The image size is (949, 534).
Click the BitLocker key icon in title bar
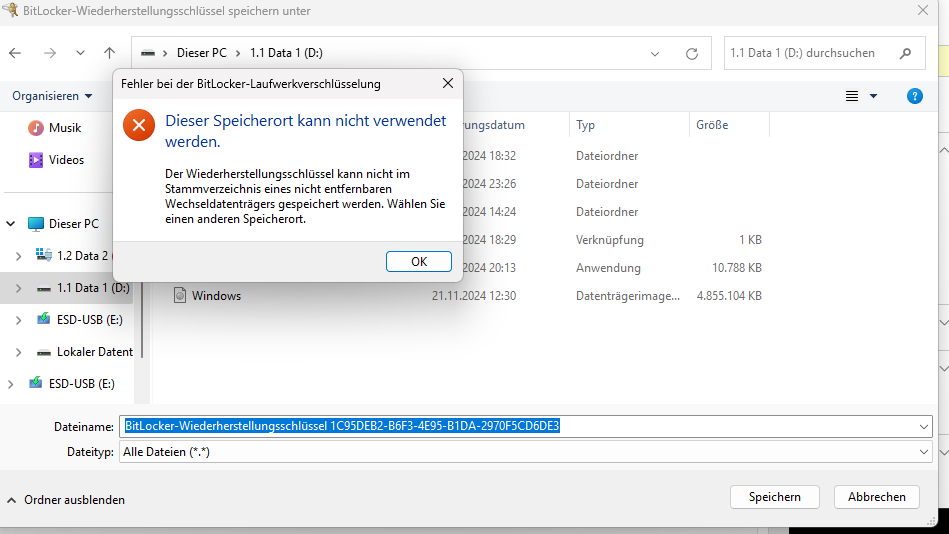(x=10, y=10)
